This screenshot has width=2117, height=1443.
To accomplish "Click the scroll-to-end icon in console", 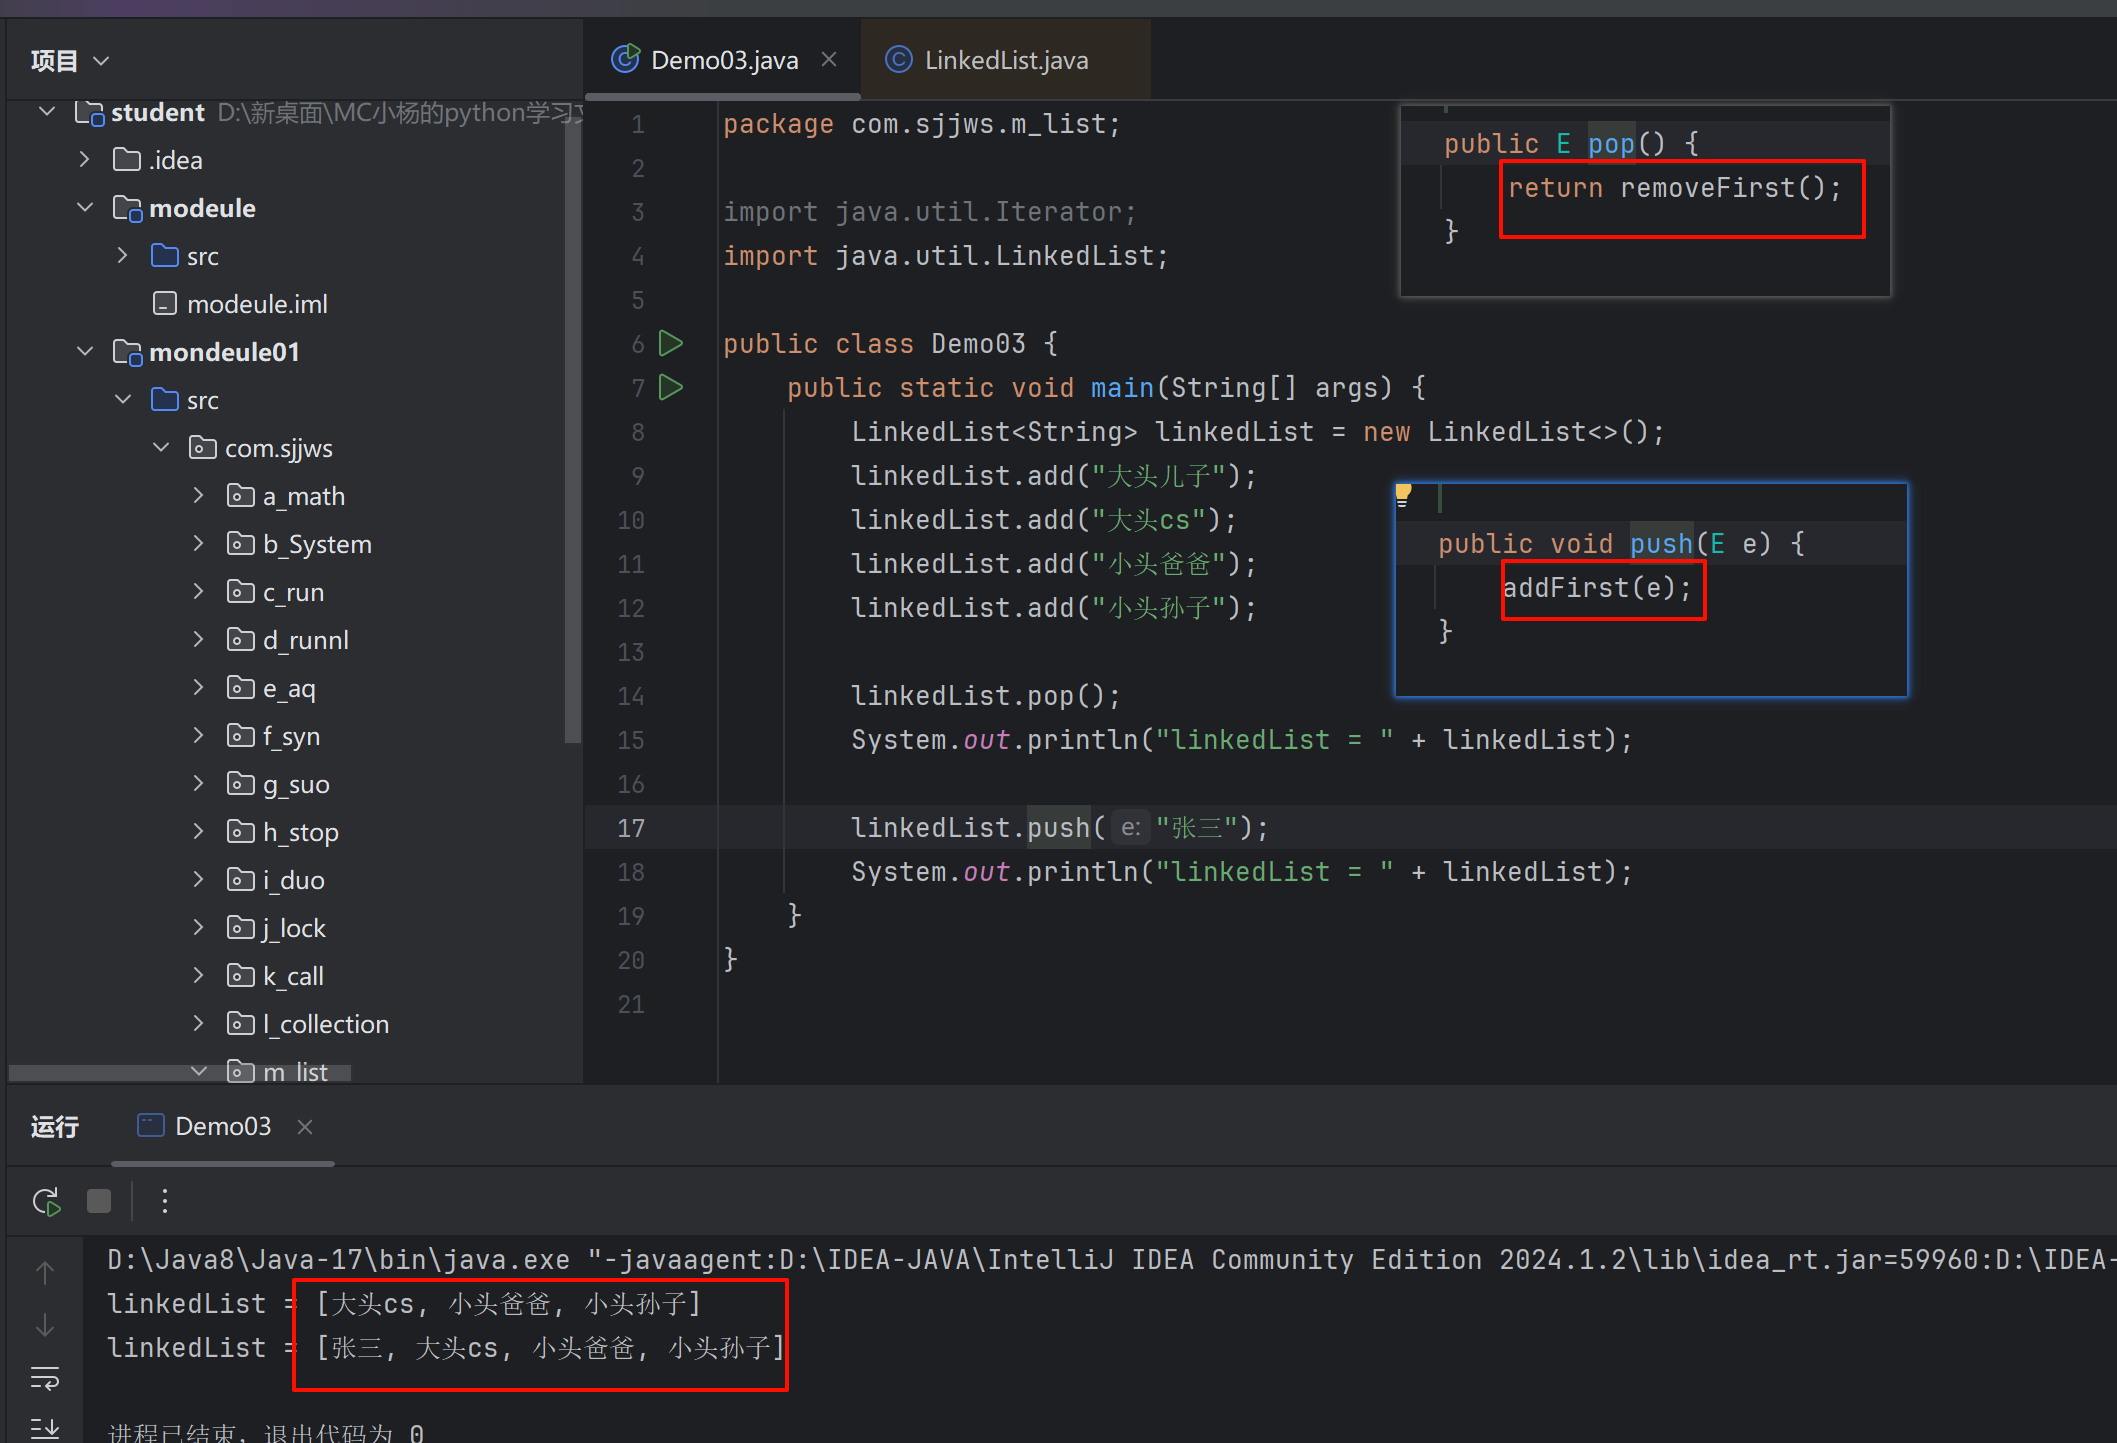I will click(x=45, y=1428).
